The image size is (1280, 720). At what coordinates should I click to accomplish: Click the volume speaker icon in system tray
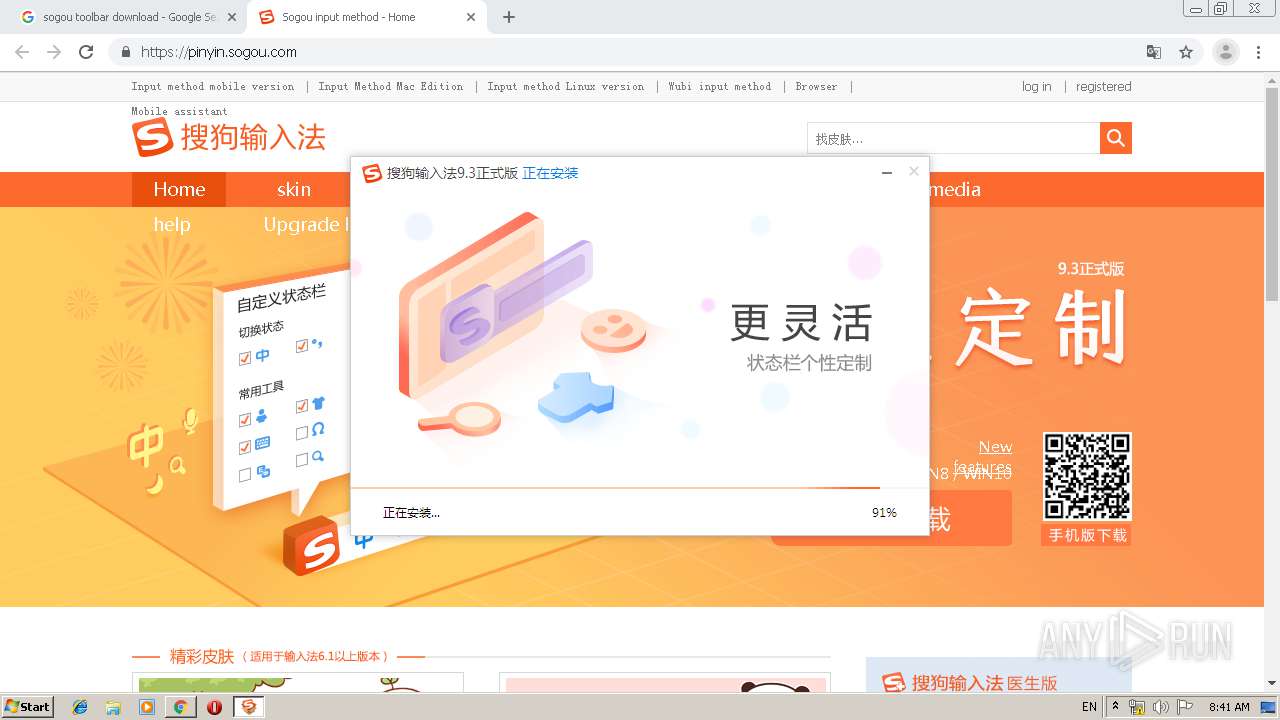[x=1161, y=707]
